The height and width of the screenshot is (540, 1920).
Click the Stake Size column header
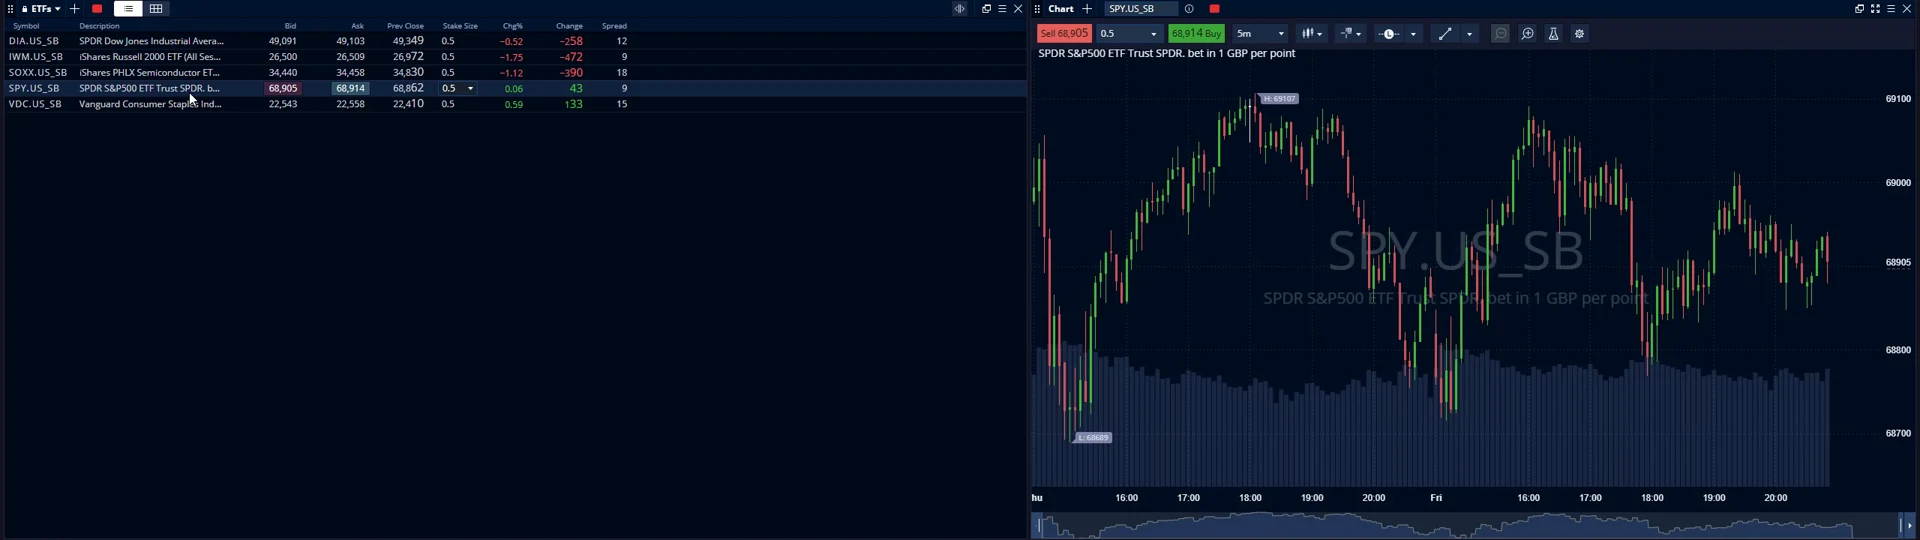pyautogui.click(x=460, y=26)
